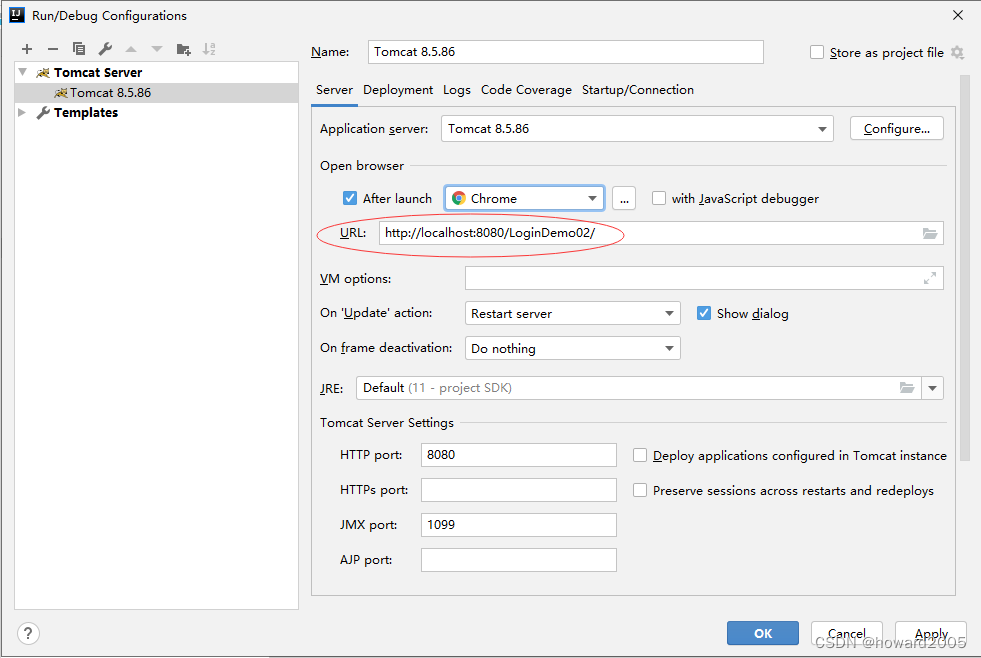Move configuration up arrow

point(131,49)
